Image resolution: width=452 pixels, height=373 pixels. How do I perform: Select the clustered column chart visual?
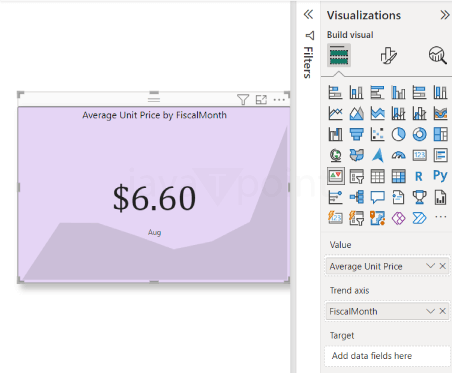[x=398, y=92]
